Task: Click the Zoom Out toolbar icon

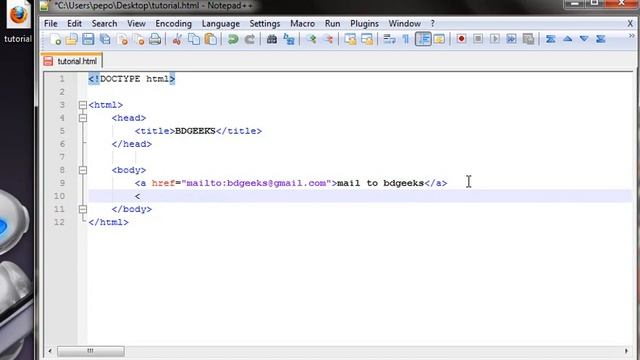Action: (328, 39)
